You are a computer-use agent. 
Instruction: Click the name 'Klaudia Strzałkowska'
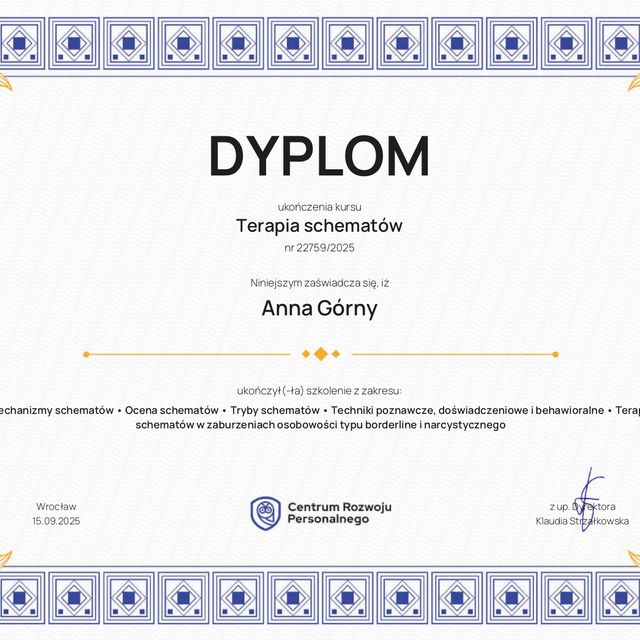(x=582, y=521)
